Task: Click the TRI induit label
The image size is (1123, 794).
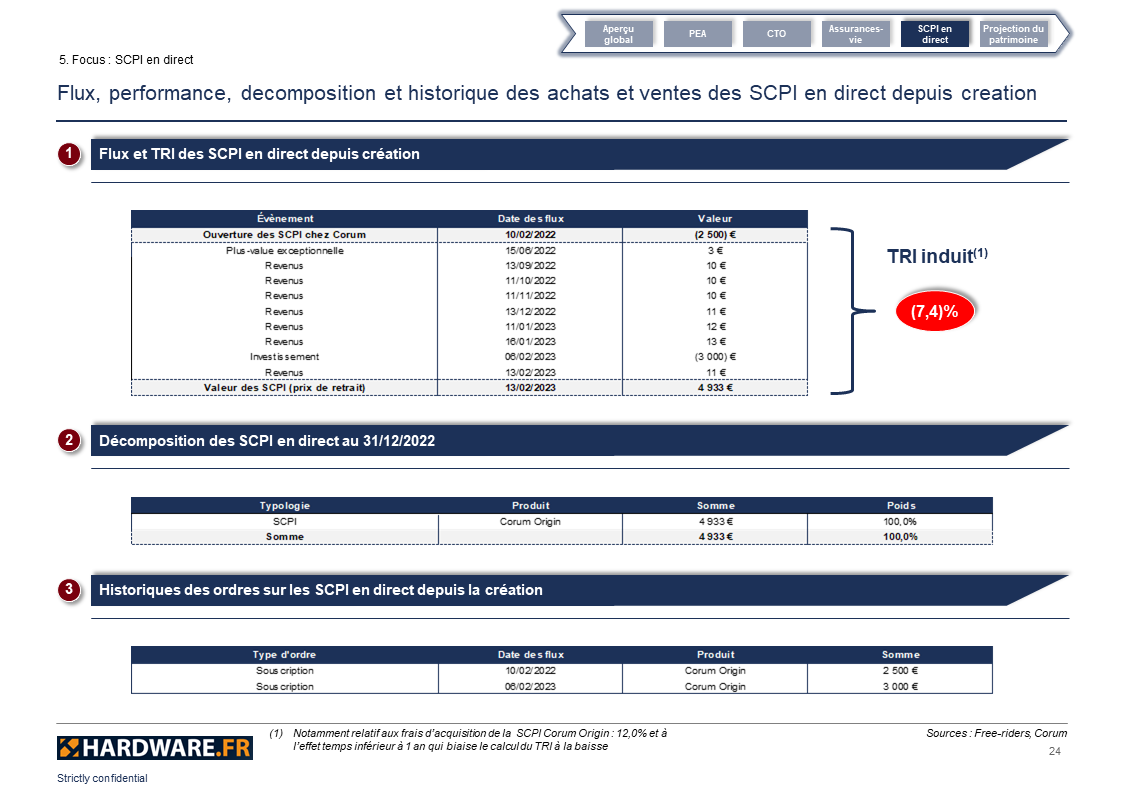Action: click(937, 256)
